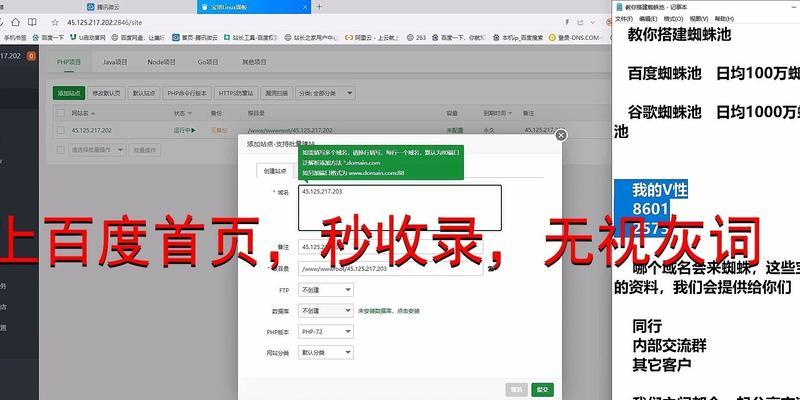Click the green 提交 button
This screenshot has width=800, height=400.
pos(542,389)
